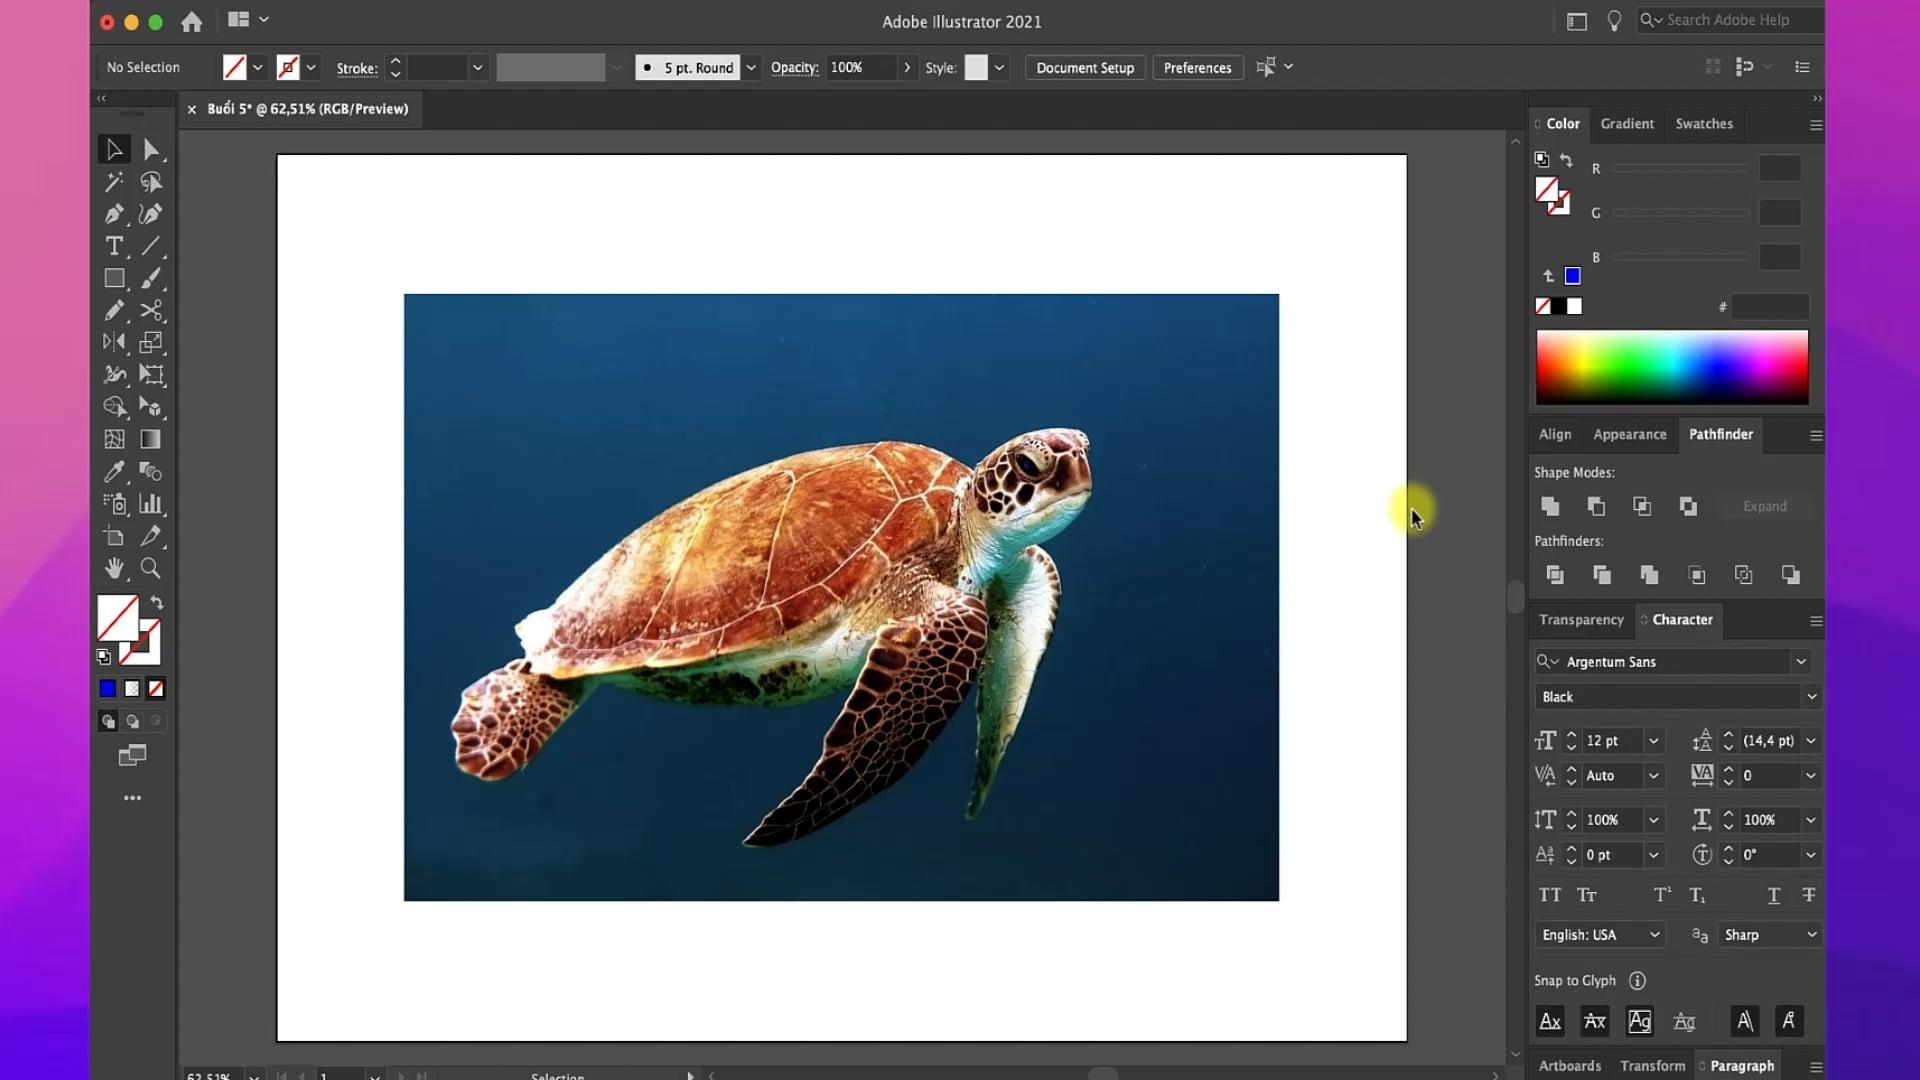Select the Type tool
This screenshot has width=1920, height=1080.
(114, 246)
